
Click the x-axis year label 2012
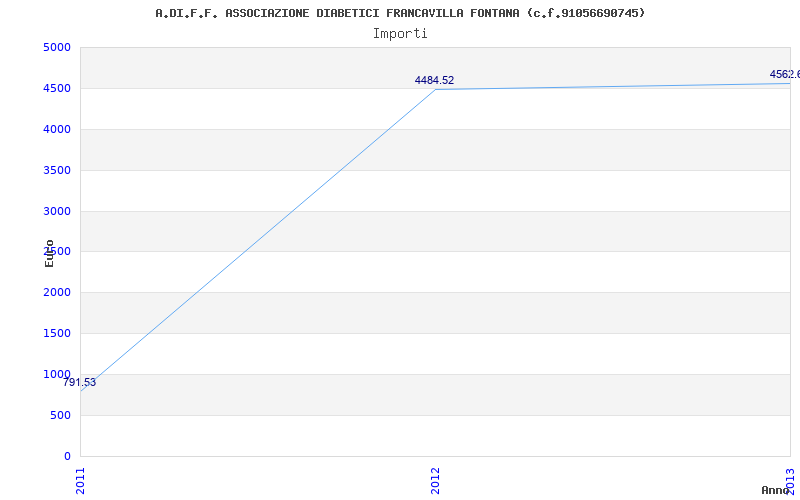pyautogui.click(x=435, y=481)
